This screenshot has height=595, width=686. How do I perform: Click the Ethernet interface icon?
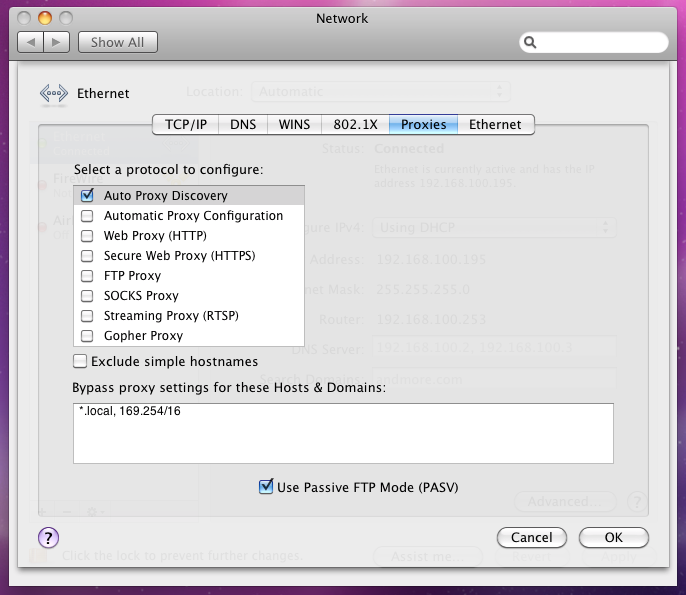pos(54,94)
